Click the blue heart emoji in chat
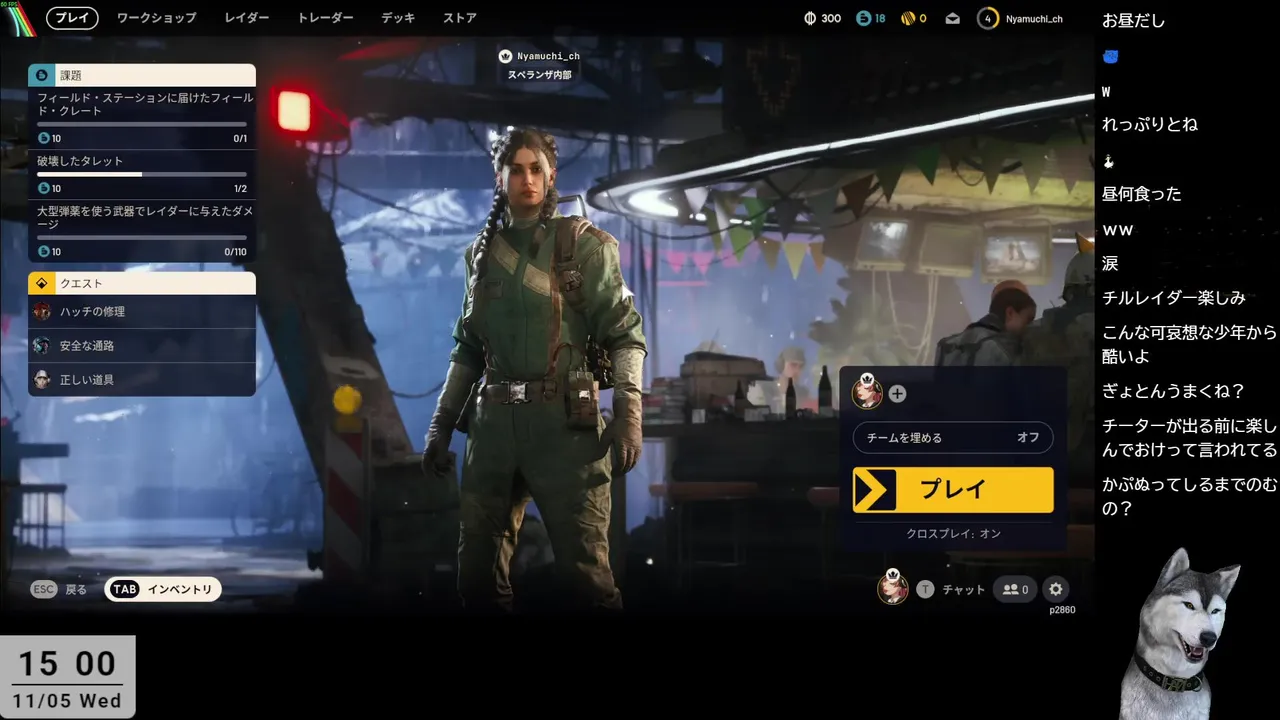1280x720 pixels. (1110, 57)
